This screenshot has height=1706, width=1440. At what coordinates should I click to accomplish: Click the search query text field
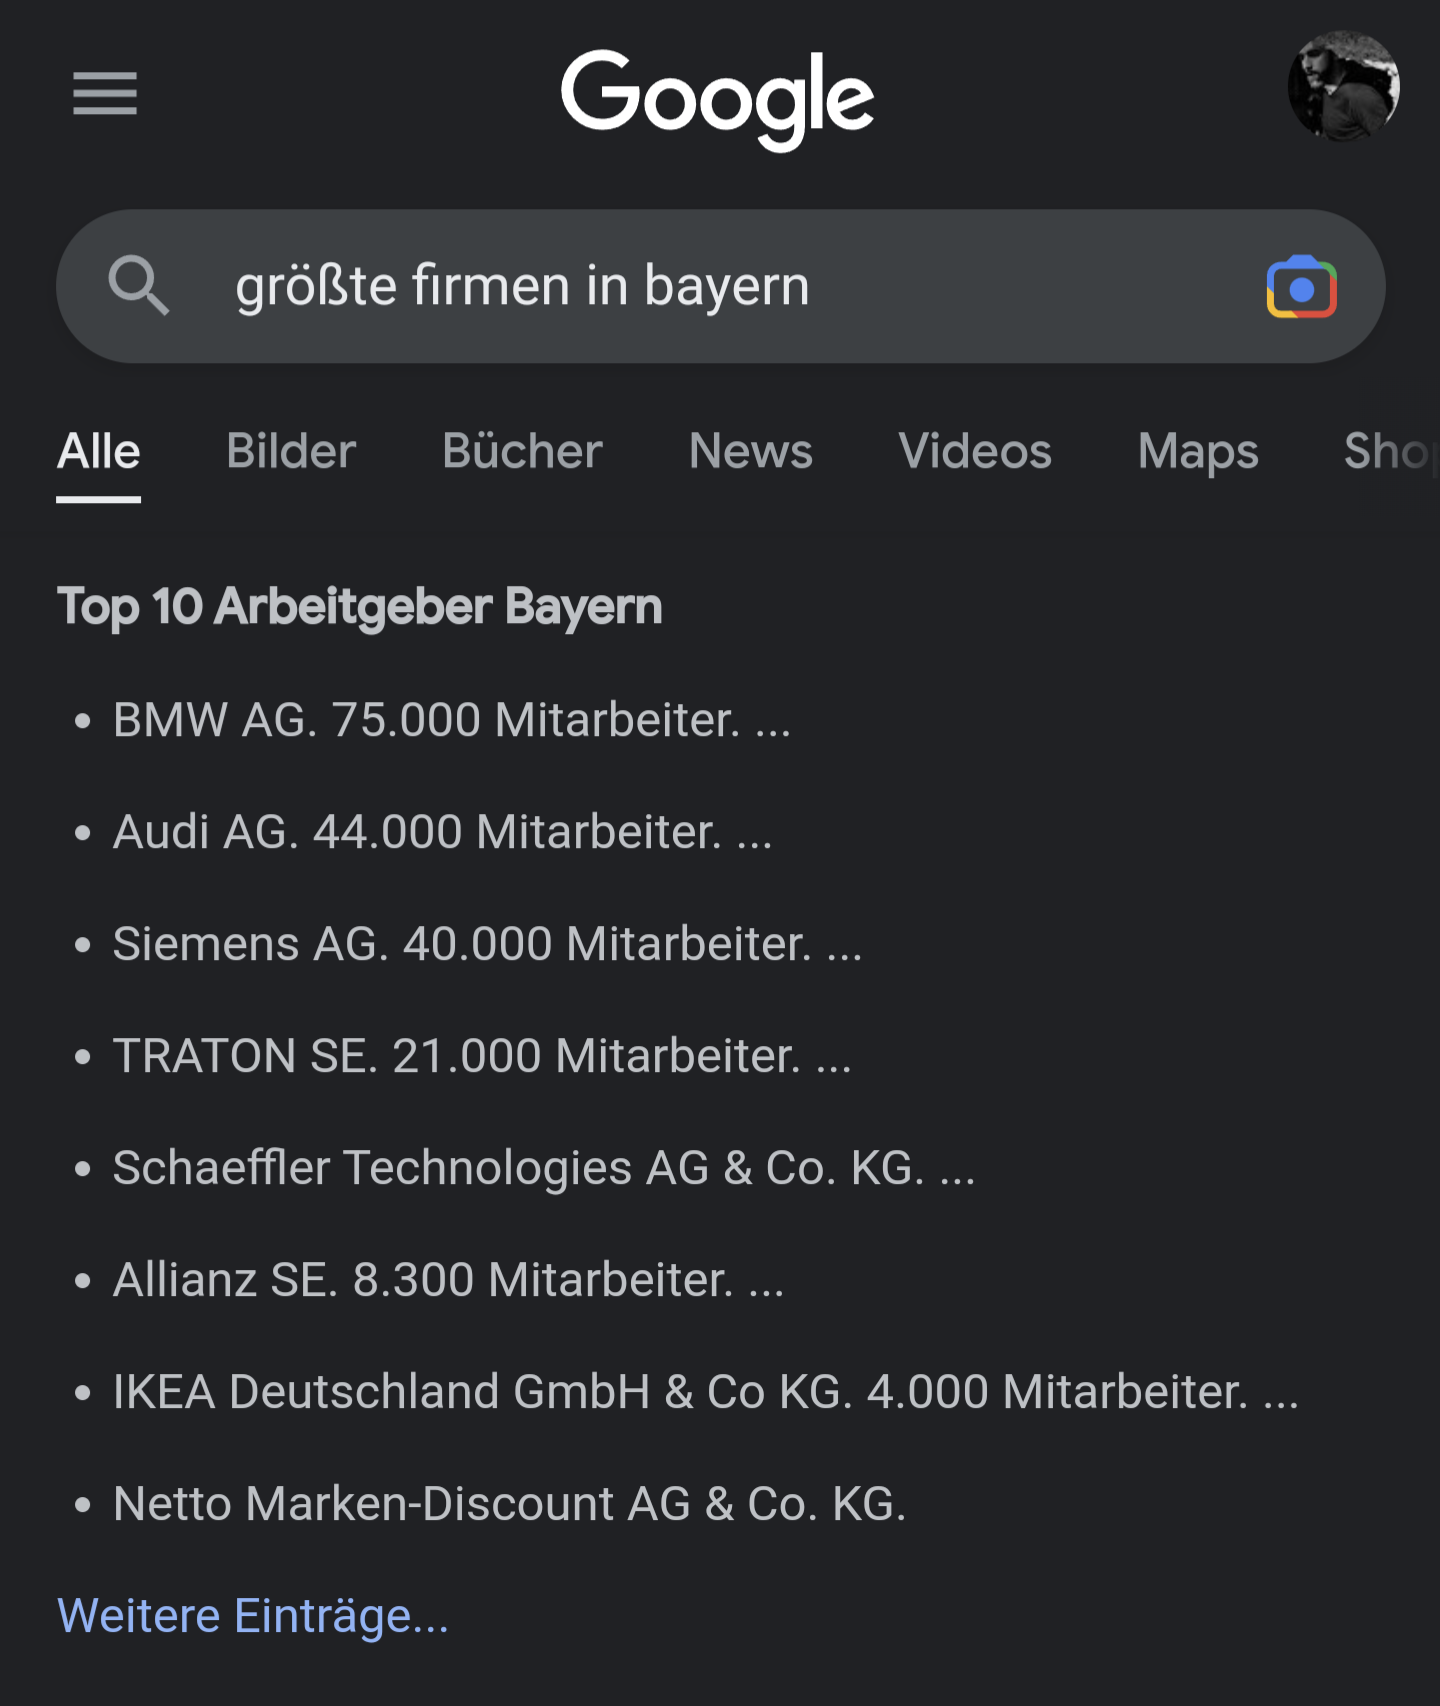click(700, 286)
